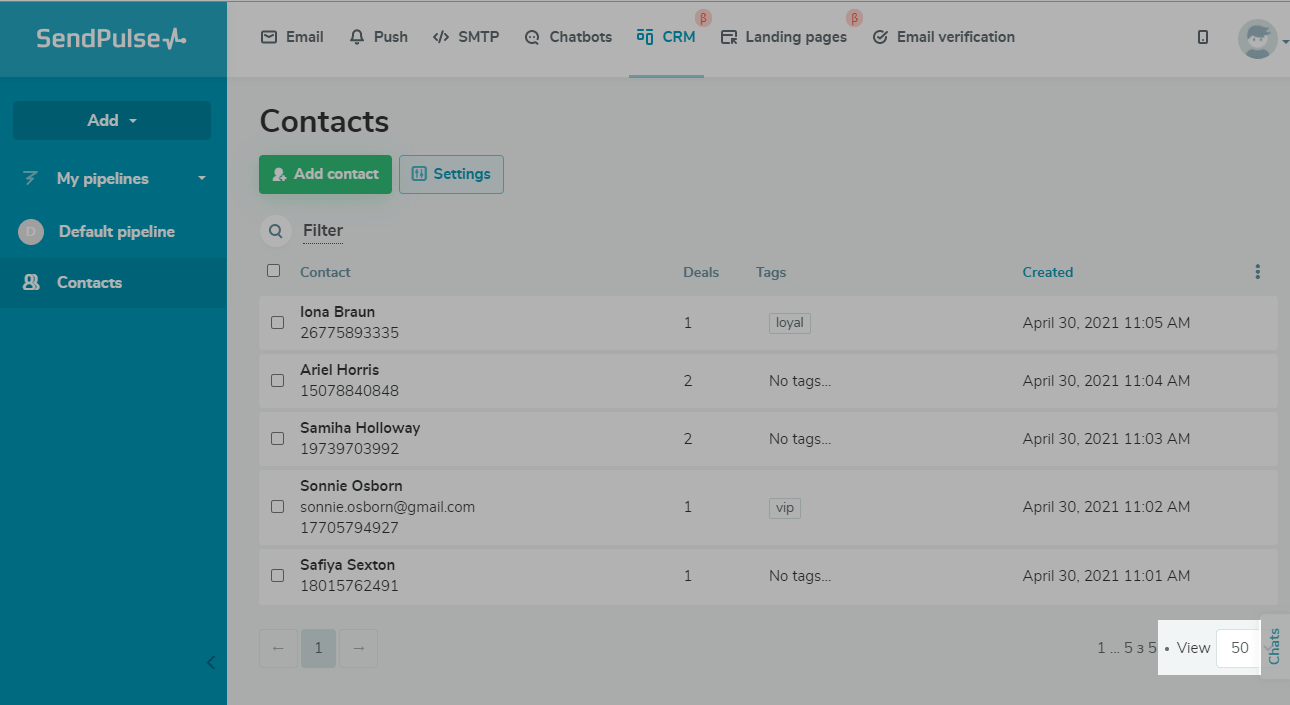Open the user avatar account menu
Screen dimensions: 1290x705
[x=1258, y=39]
